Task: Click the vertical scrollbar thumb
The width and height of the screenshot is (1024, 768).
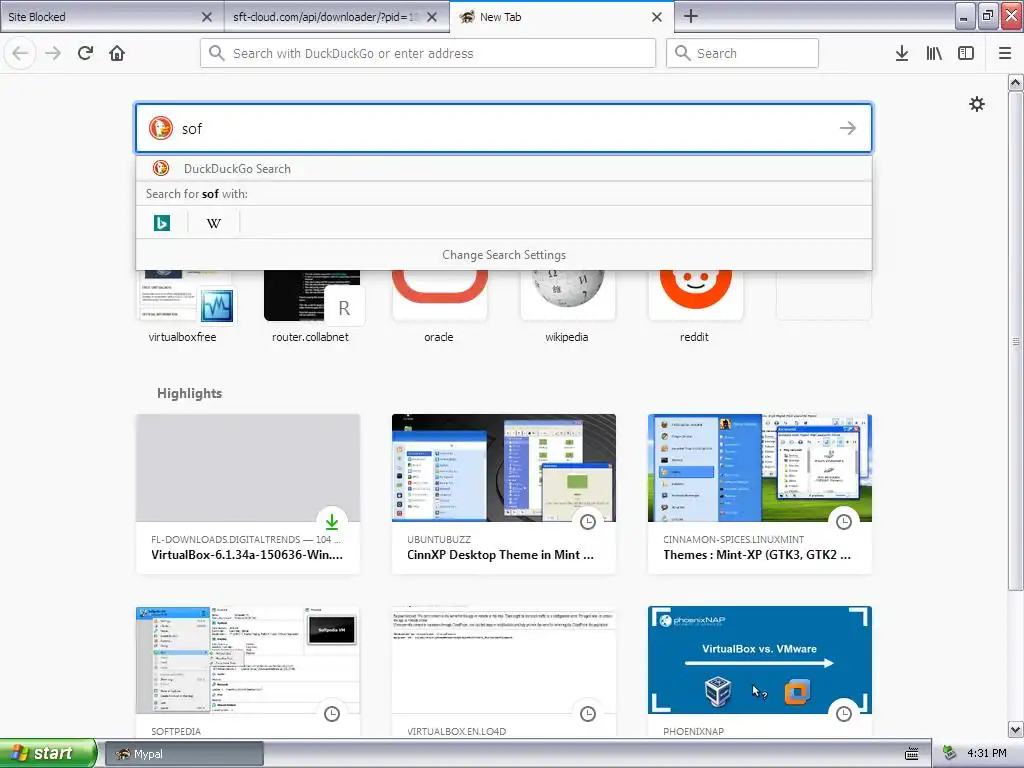Action: coord(1015,341)
